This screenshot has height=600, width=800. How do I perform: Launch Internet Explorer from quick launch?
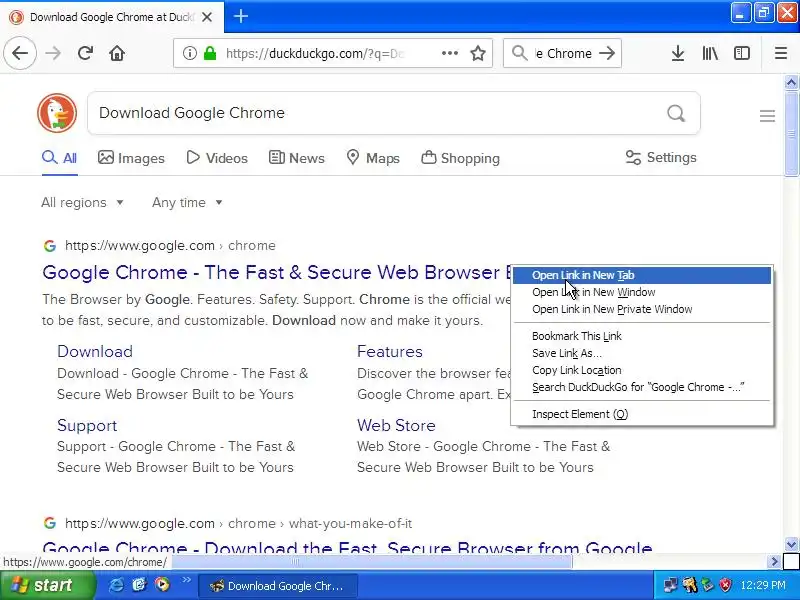(x=116, y=585)
